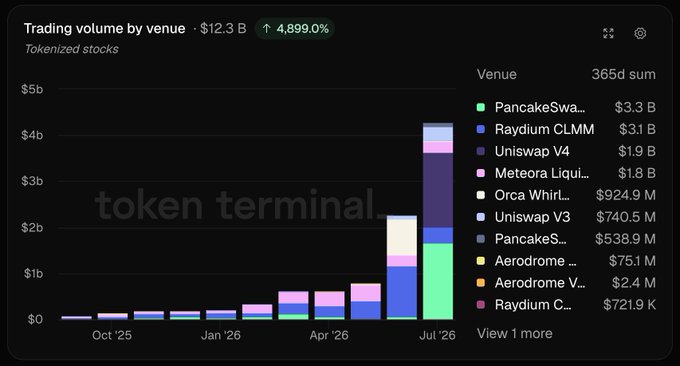
Task: Click the Raydium CLMM blue swatch
Action: click(x=481, y=129)
